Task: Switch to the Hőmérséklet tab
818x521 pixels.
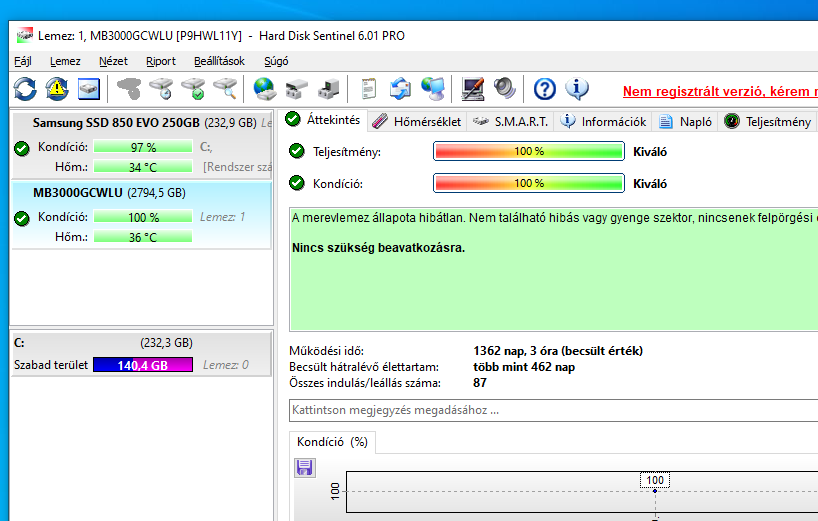Action: tap(417, 122)
